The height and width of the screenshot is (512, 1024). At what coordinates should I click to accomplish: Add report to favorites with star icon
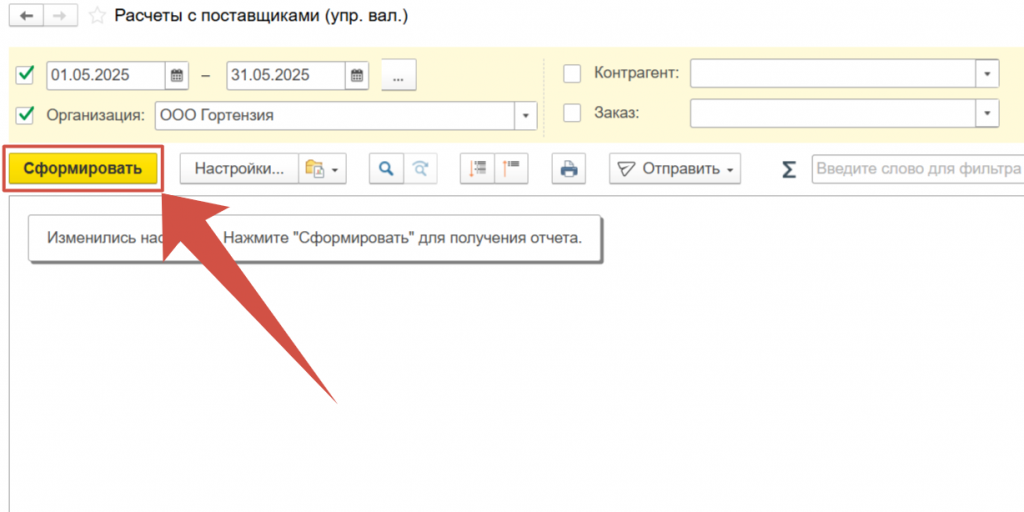(96, 16)
